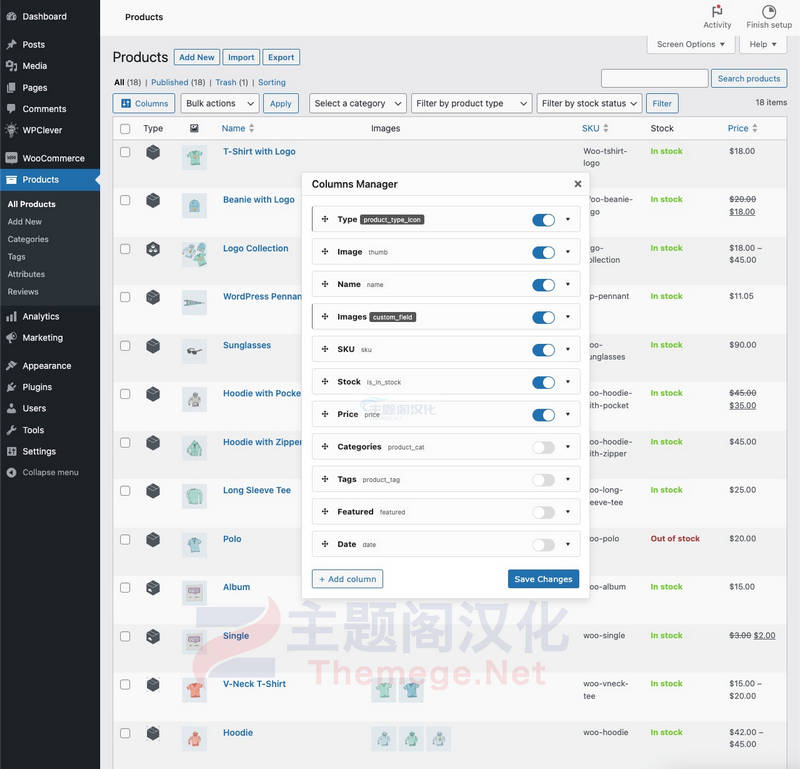
Task: Open the Bulk actions dropdown
Action: click(220, 104)
